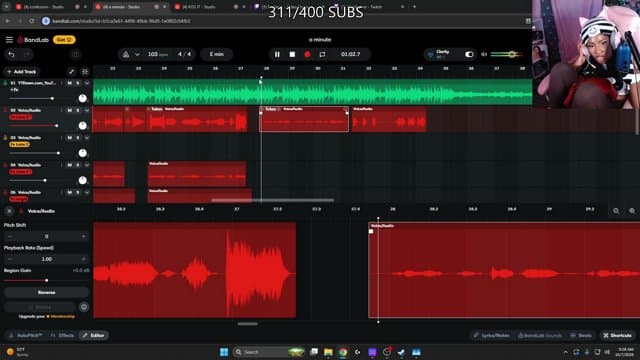Open File Explorer from the taskbar
The image size is (640, 360).
point(328,352)
